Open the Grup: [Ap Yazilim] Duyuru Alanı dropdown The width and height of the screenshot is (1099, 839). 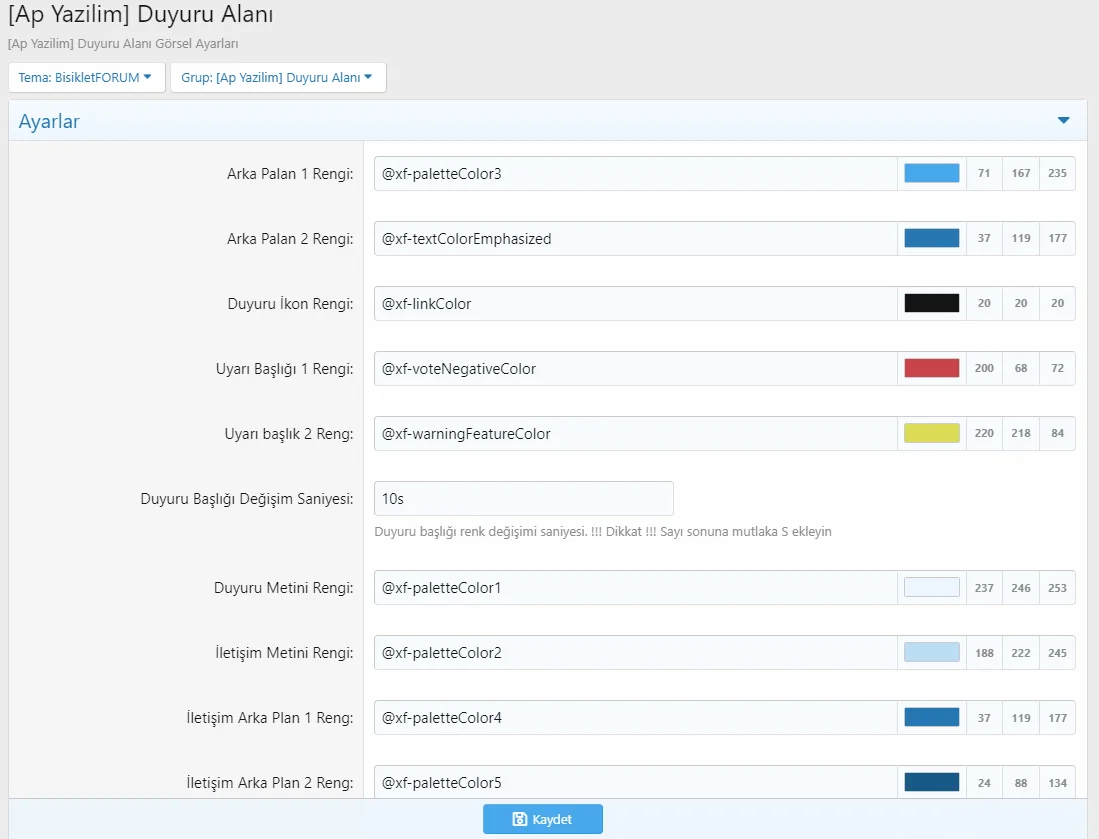277,78
